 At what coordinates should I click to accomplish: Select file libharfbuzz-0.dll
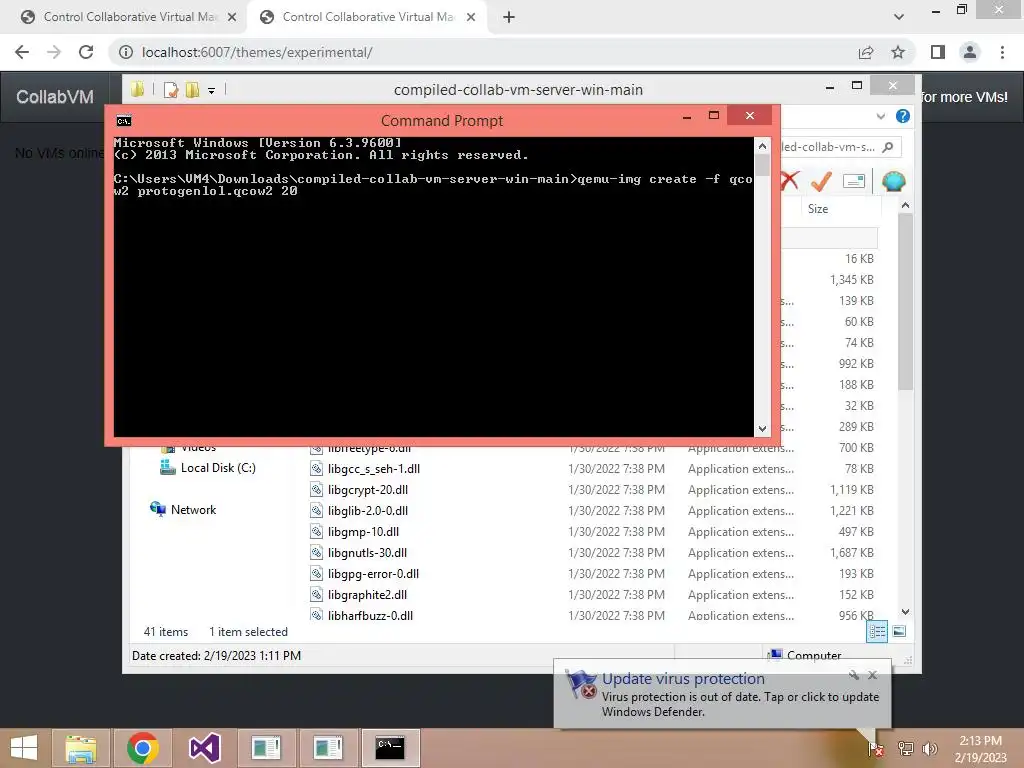click(x=370, y=615)
